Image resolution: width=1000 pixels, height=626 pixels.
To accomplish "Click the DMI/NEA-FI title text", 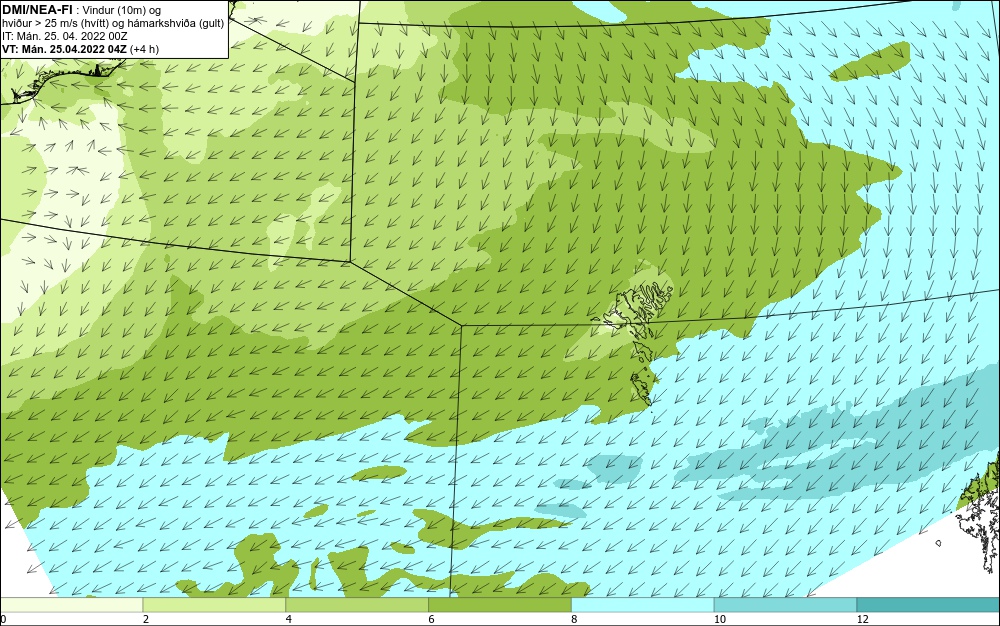I will tap(37, 9).
